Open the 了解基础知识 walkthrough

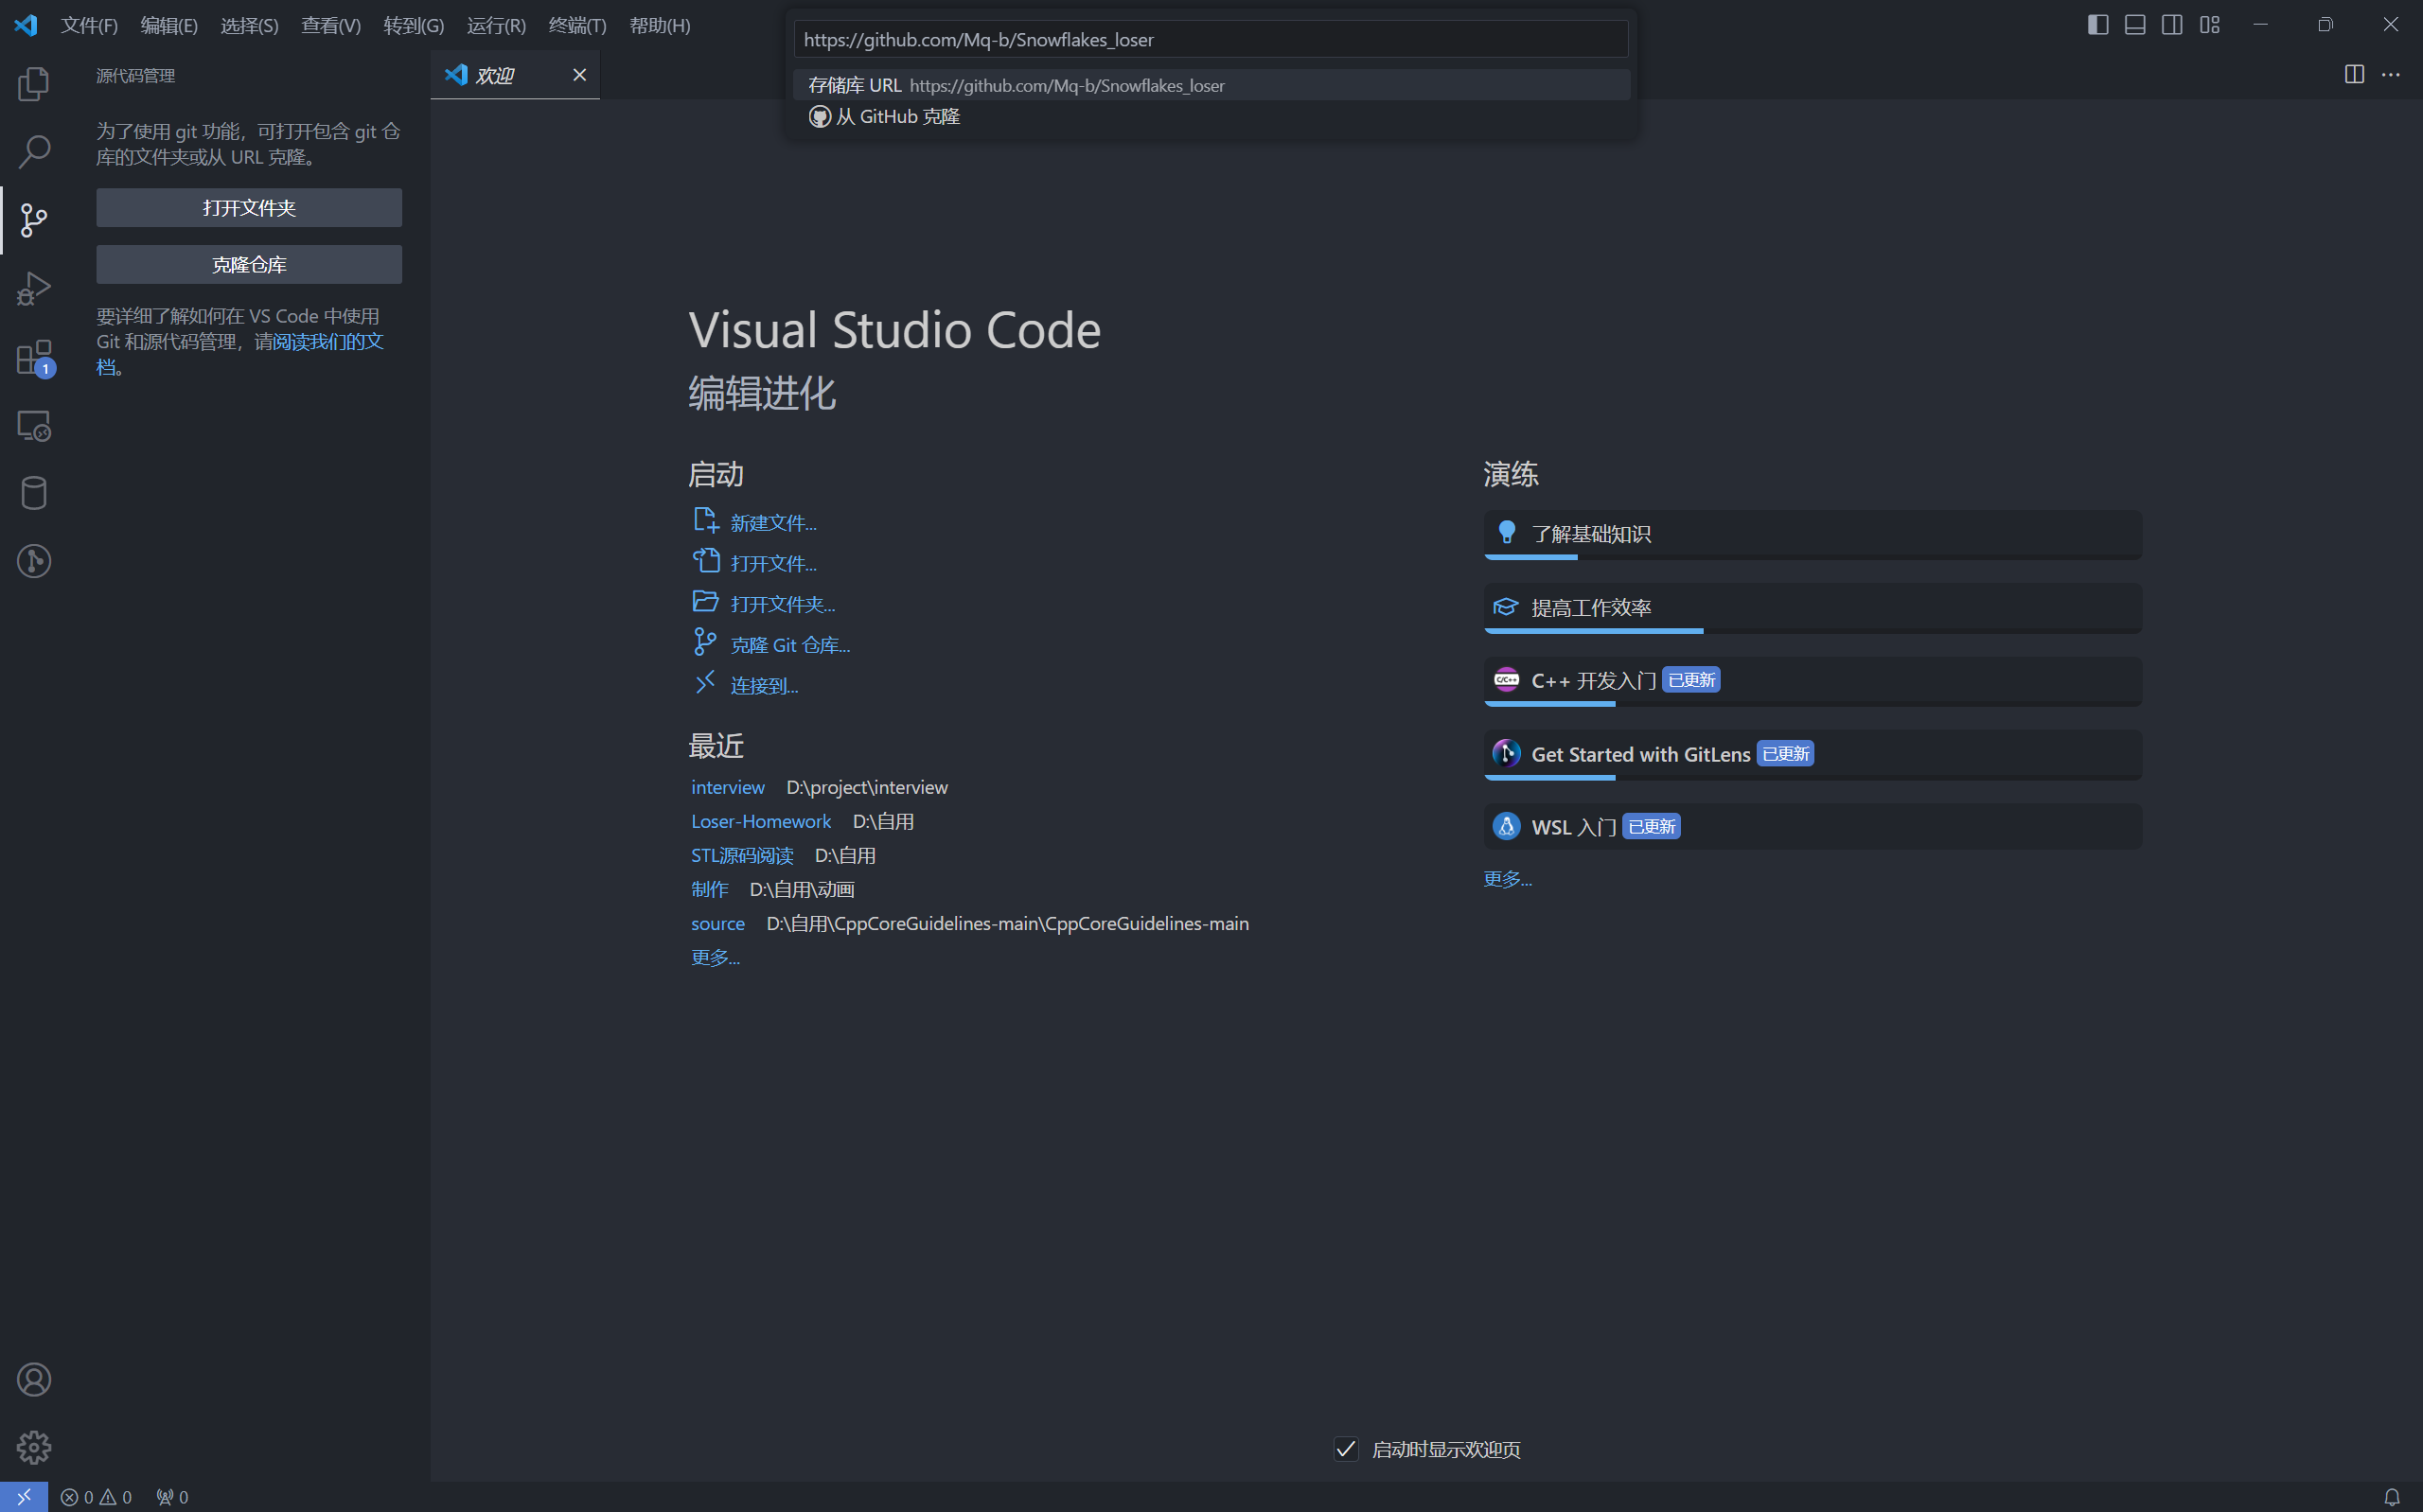tap(1812, 535)
